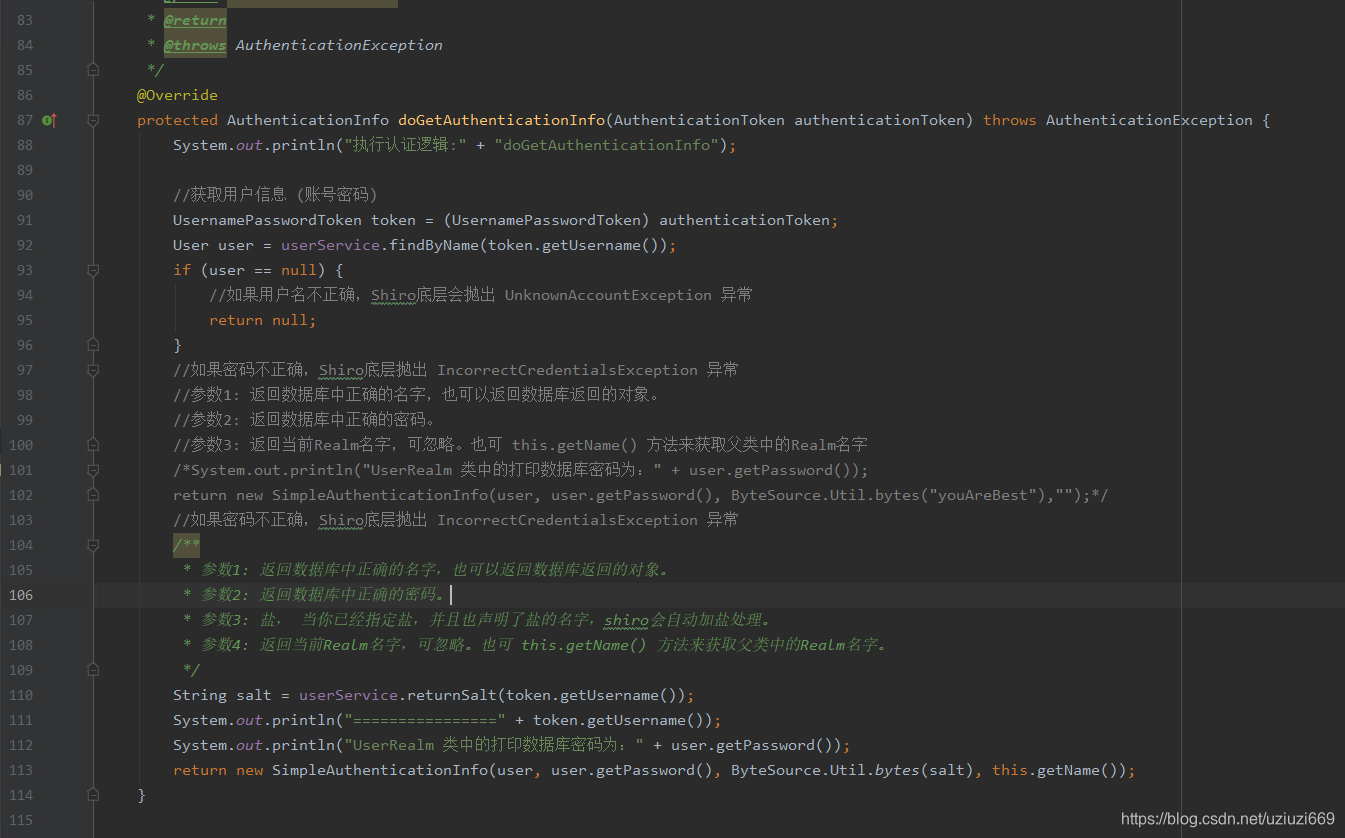The width and height of the screenshot is (1345, 838).
Task: Click line number 101 in the gutter
Action: pyautogui.click(x=21, y=470)
